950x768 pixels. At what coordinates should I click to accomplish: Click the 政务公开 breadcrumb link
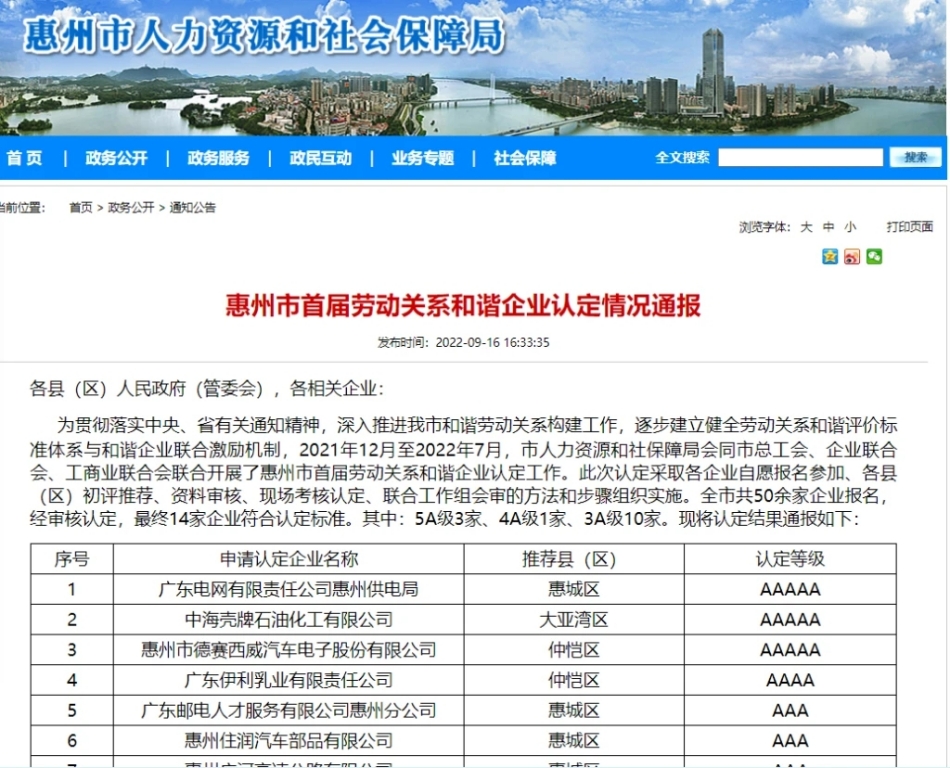click(x=131, y=208)
